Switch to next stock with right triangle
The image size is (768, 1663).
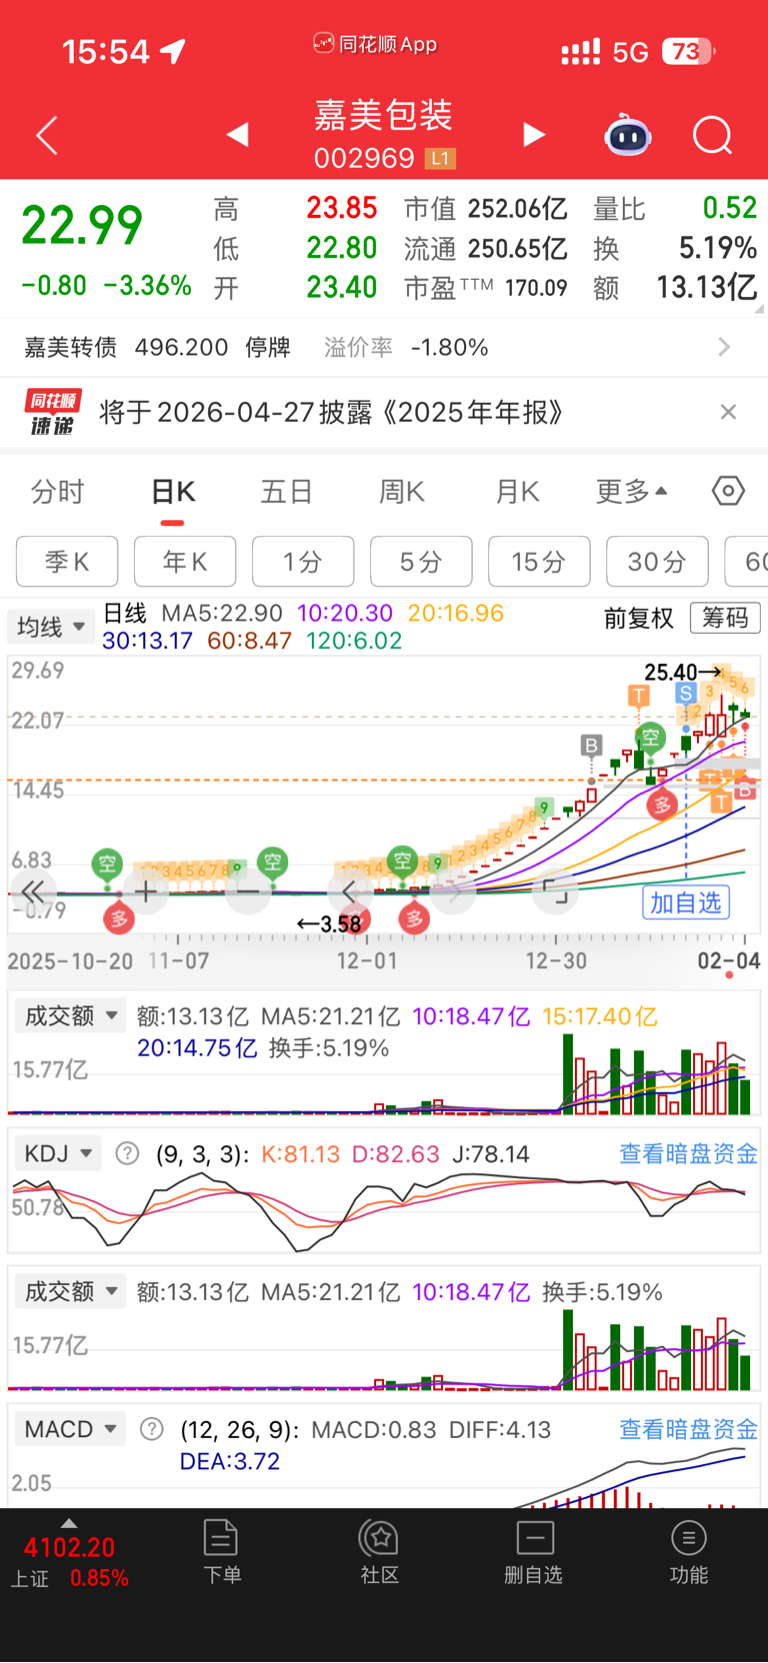(534, 134)
